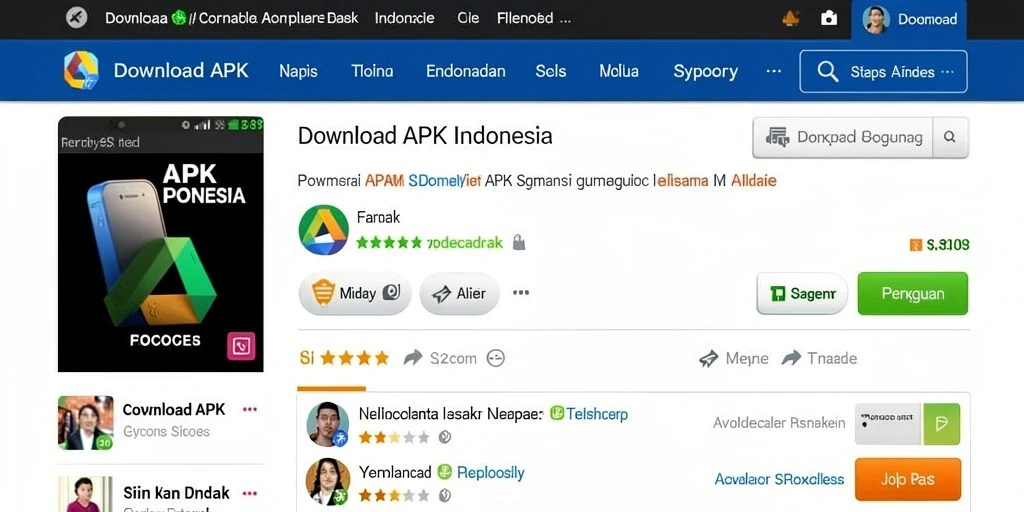Open the Doomoad profile avatar
This screenshot has height=512, width=1024.
tap(876, 19)
